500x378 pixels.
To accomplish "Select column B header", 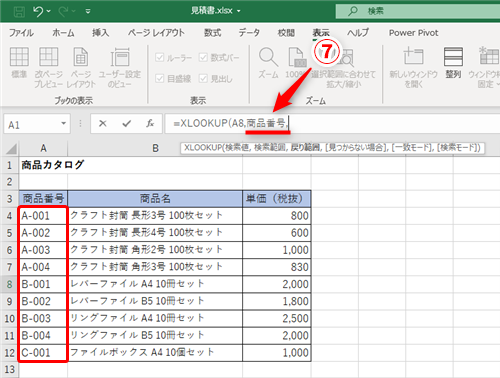I will [155, 149].
